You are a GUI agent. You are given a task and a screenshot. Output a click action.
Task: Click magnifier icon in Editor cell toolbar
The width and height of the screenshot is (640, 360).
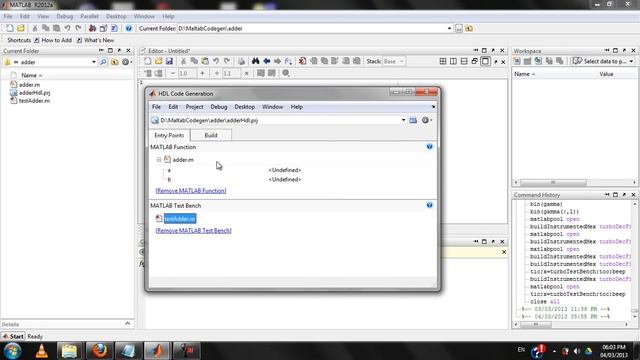click(286, 73)
